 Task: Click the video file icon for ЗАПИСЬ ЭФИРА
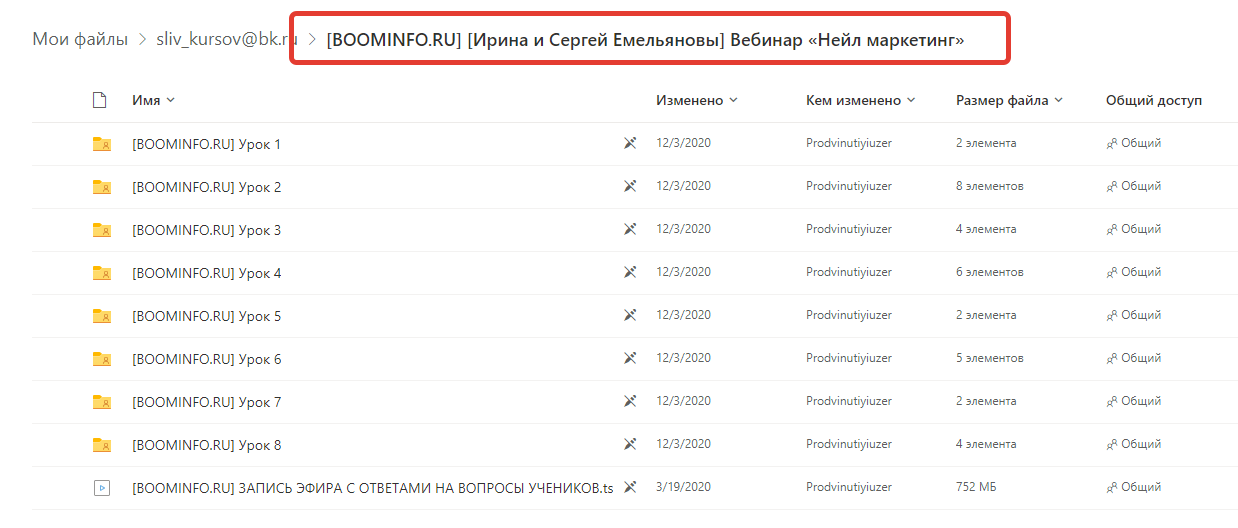(101, 488)
